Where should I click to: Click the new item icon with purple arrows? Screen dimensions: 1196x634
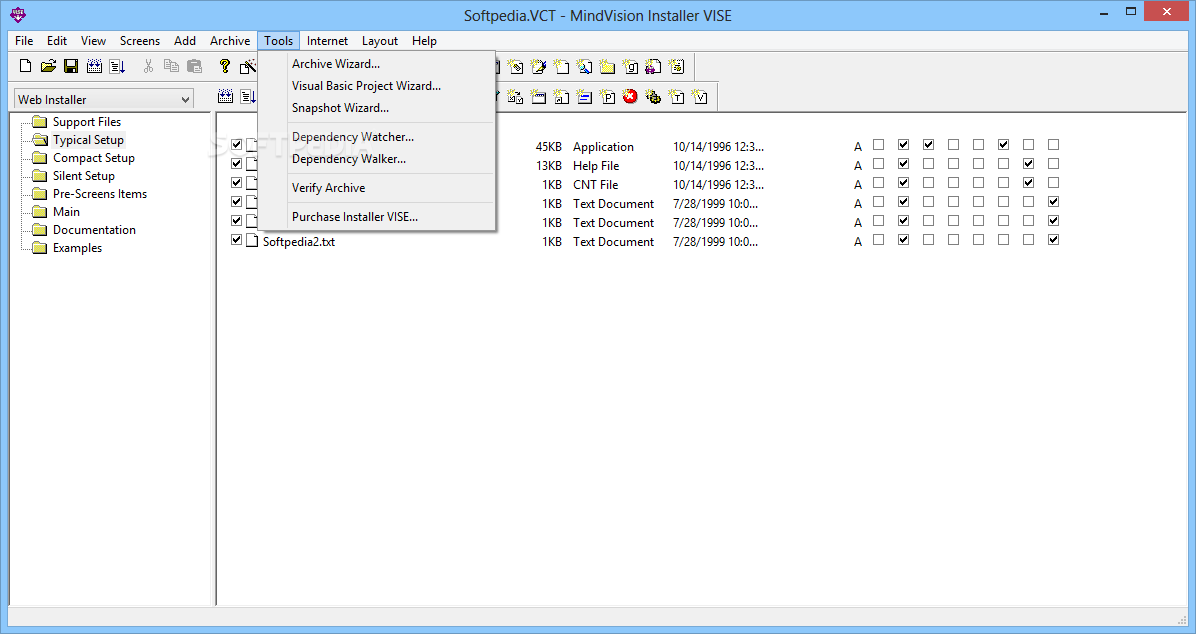pos(653,66)
